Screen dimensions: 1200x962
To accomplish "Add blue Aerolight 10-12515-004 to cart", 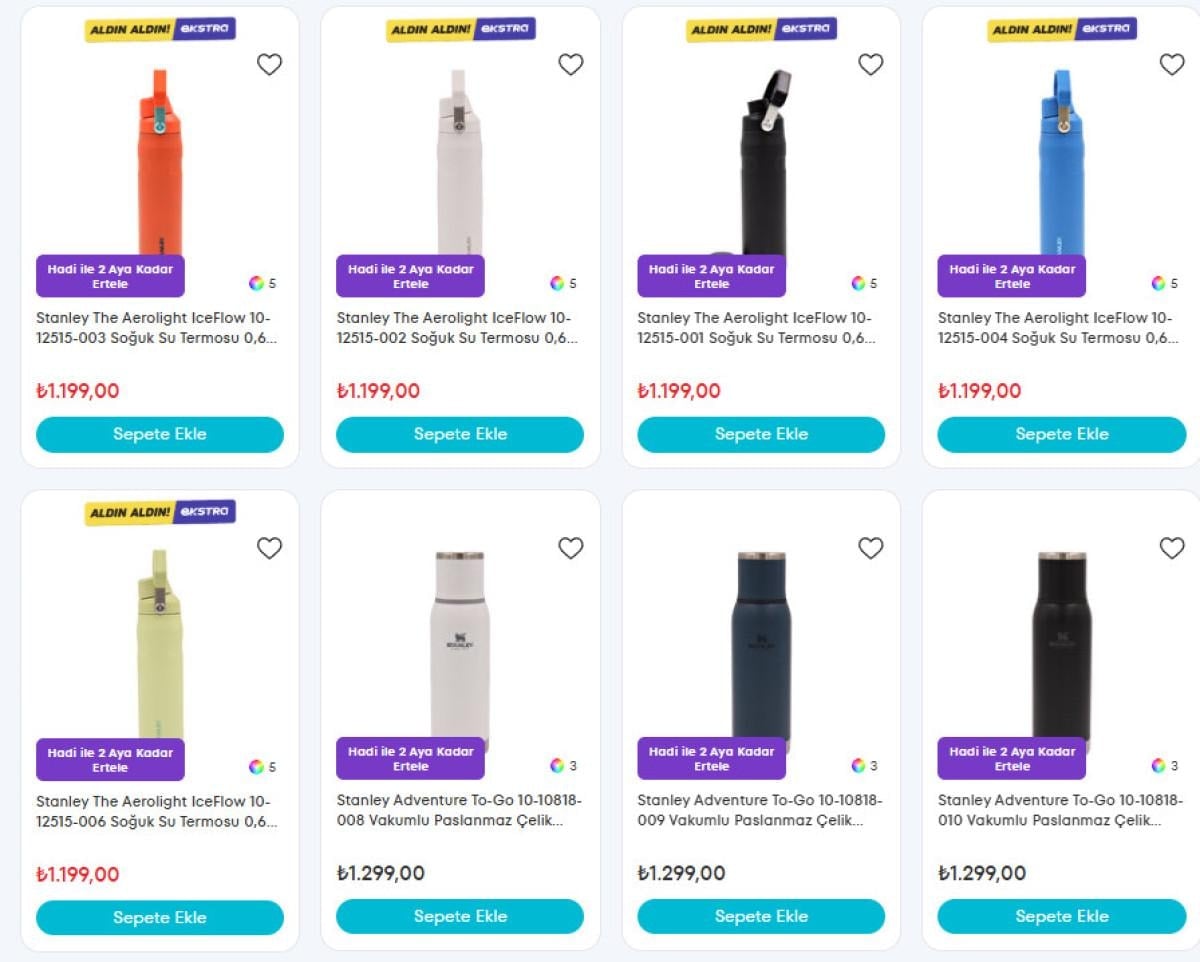I will click(1061, 434).
